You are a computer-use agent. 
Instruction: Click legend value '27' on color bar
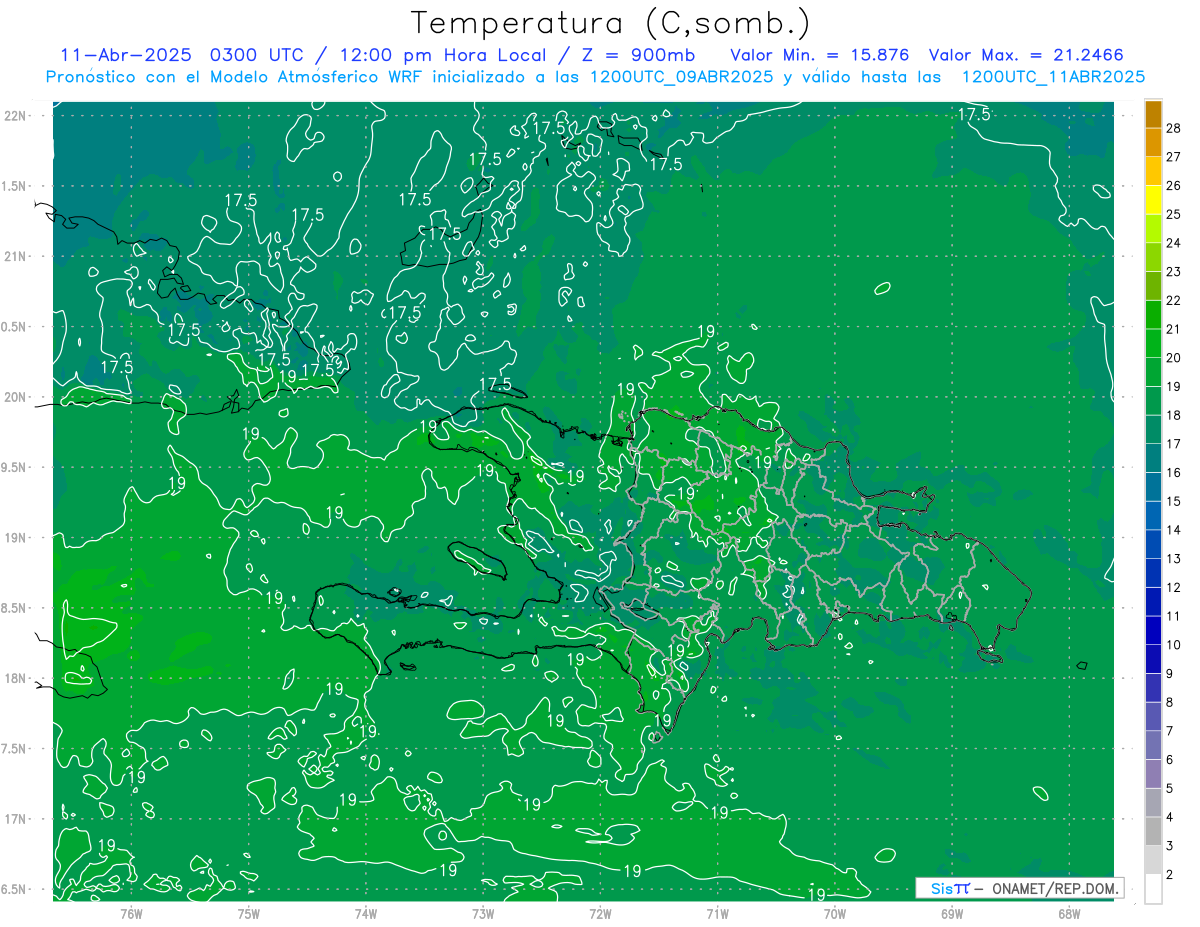[1174, 157]
